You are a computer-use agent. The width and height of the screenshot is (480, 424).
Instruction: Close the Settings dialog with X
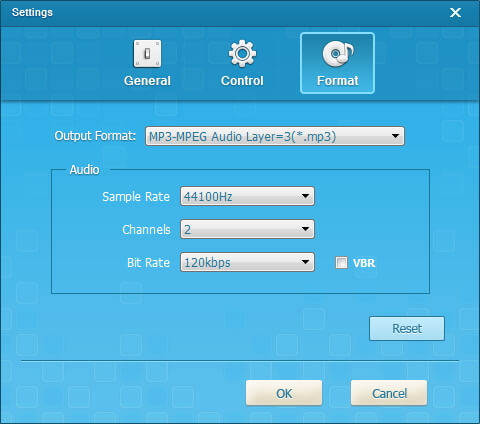click(455, 13)
